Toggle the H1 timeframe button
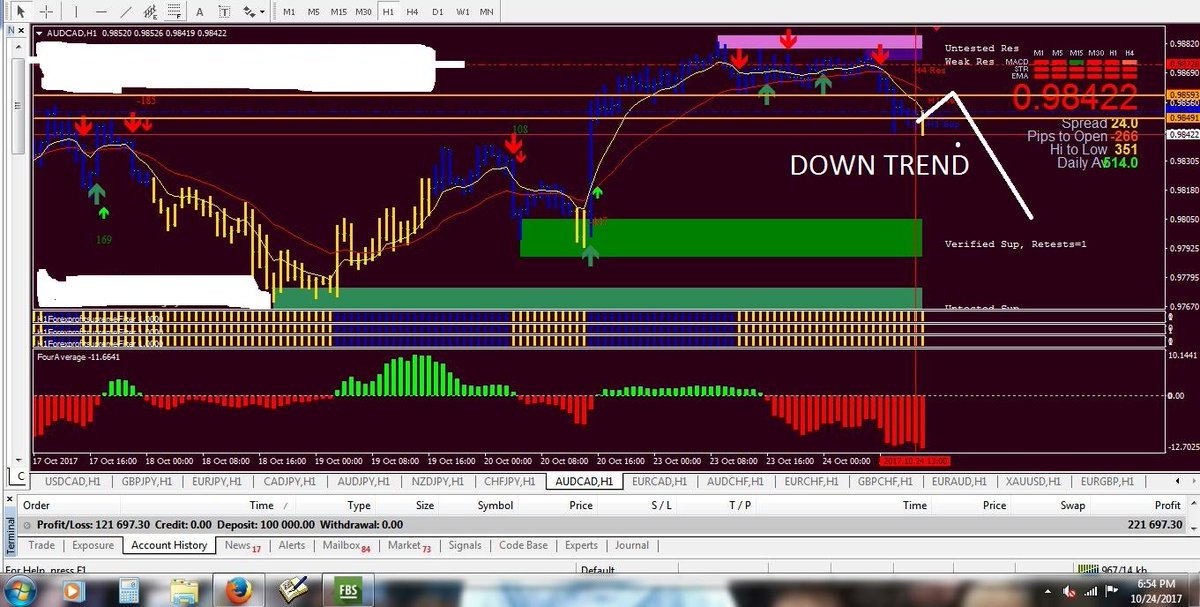Viewport: 1200px width, 607px height. point(388,12)
